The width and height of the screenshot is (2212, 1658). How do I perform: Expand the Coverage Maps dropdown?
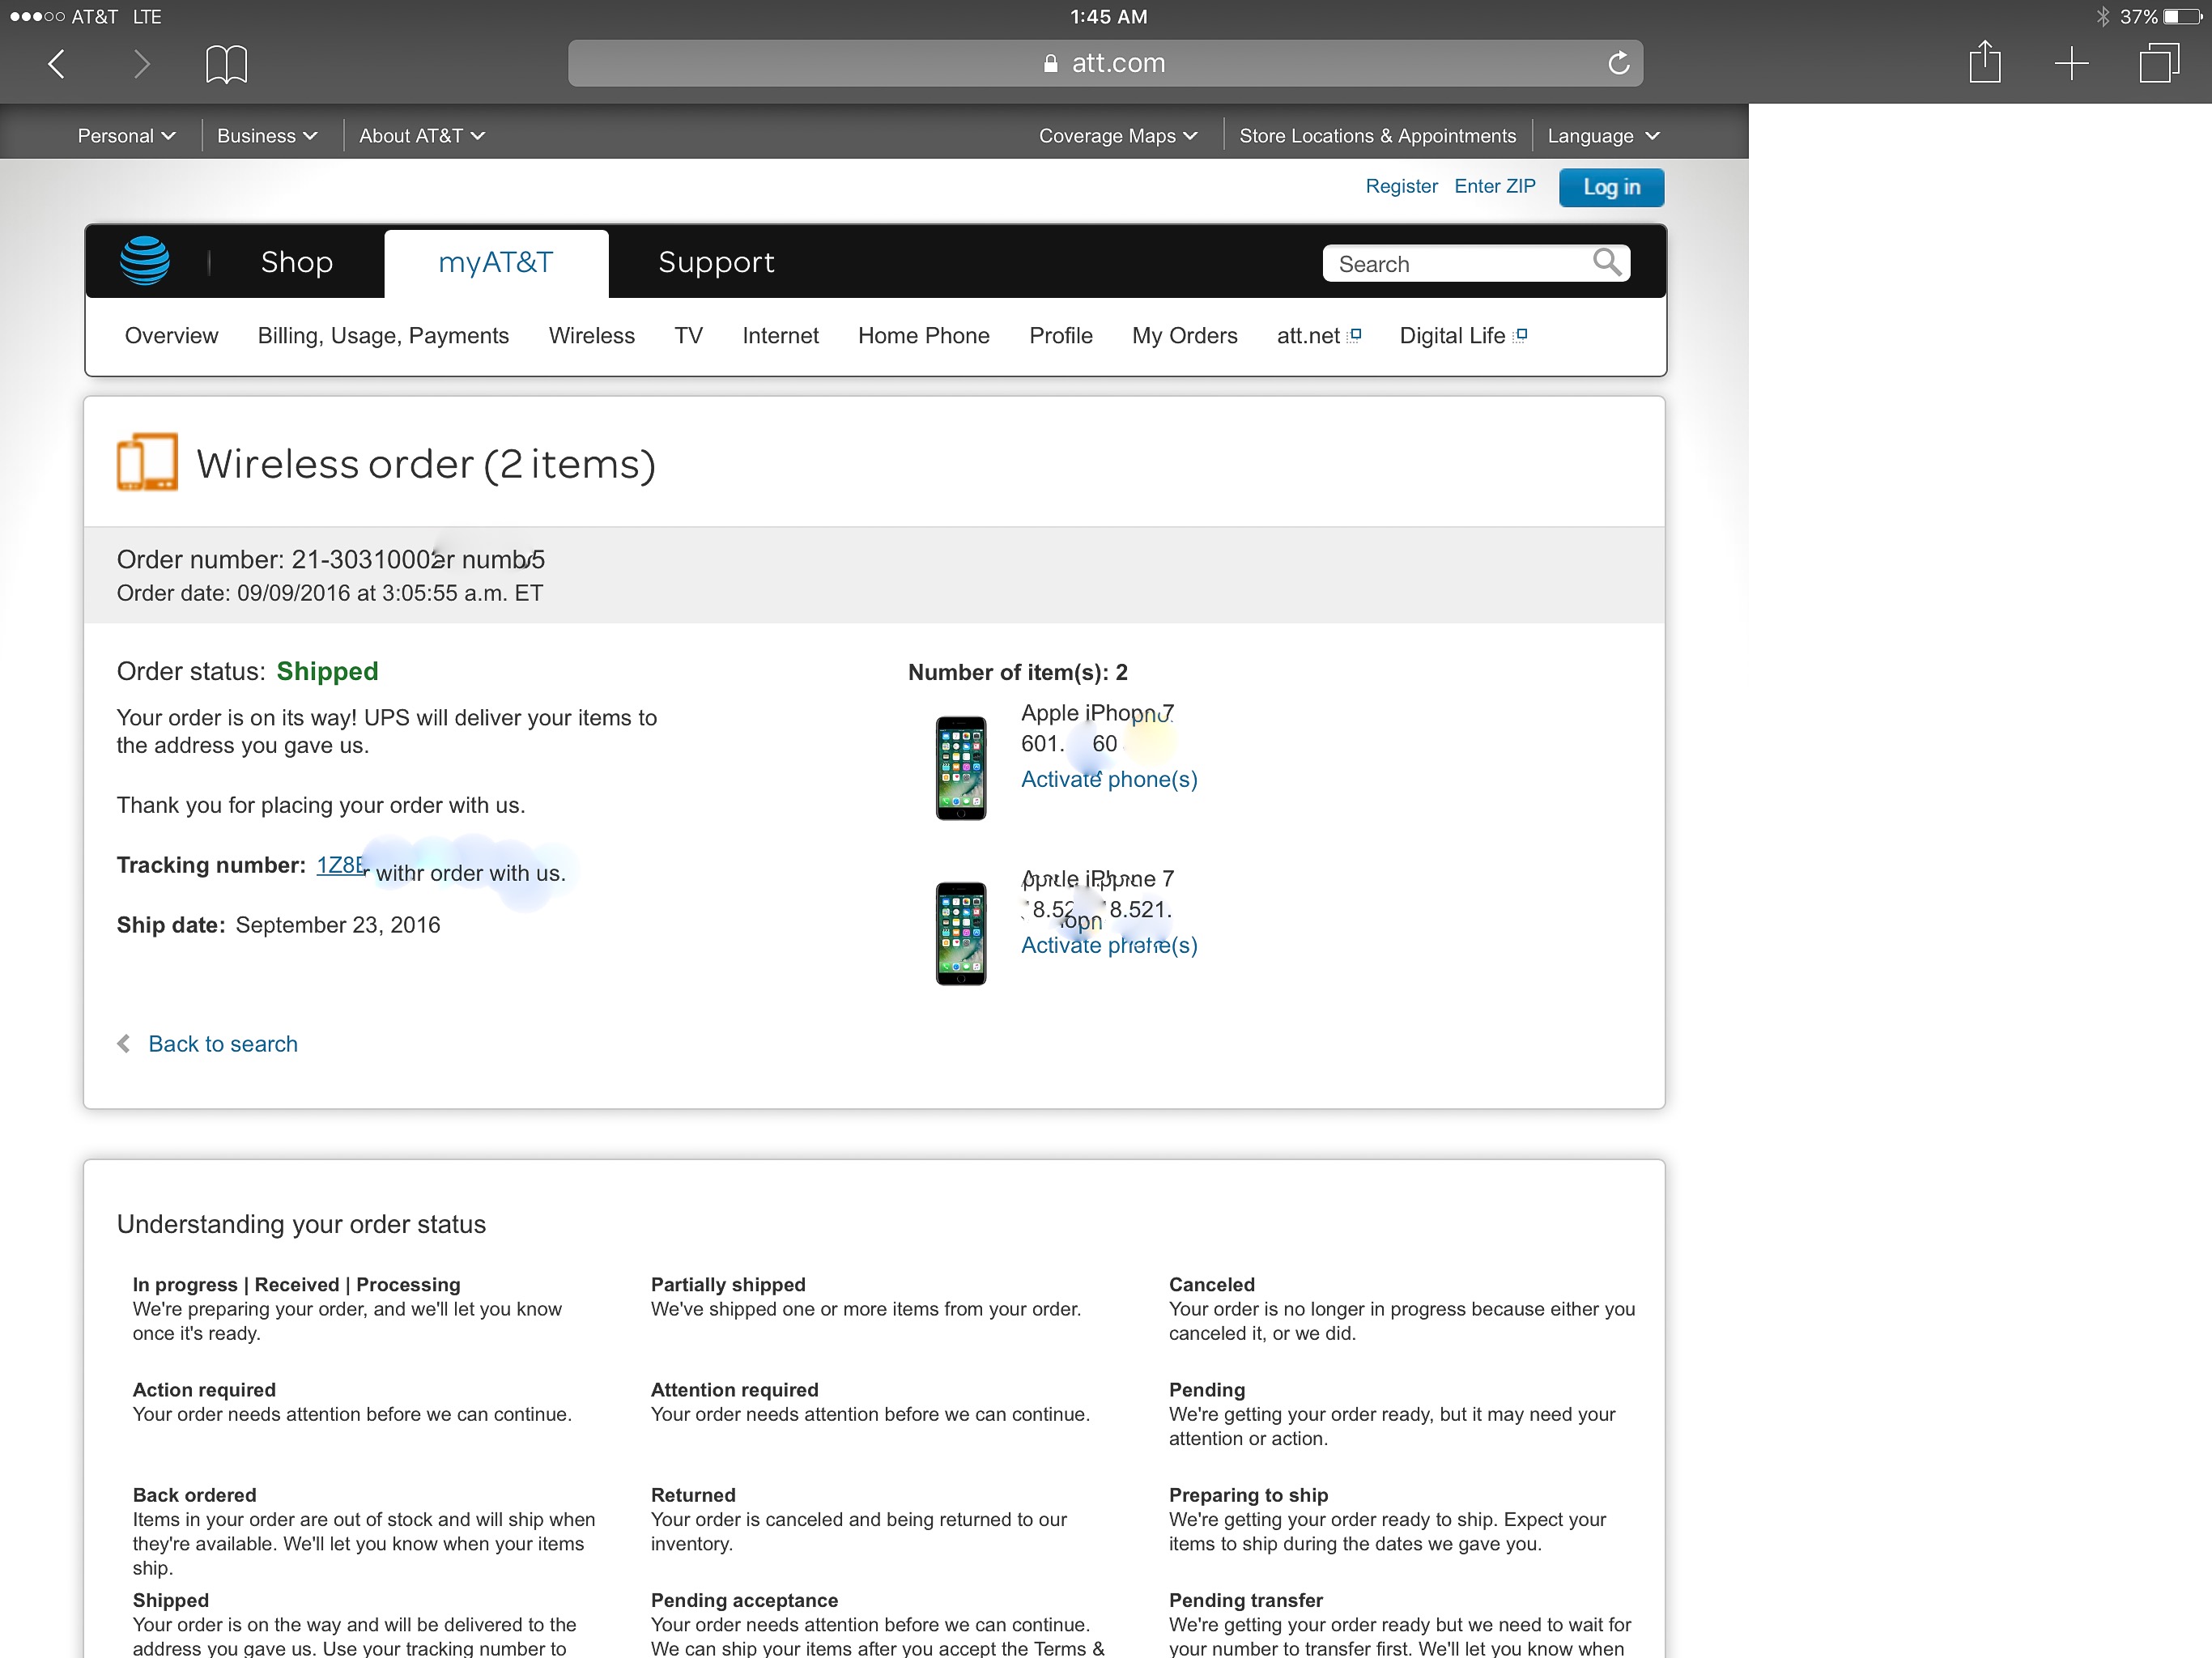[1118, 136]
